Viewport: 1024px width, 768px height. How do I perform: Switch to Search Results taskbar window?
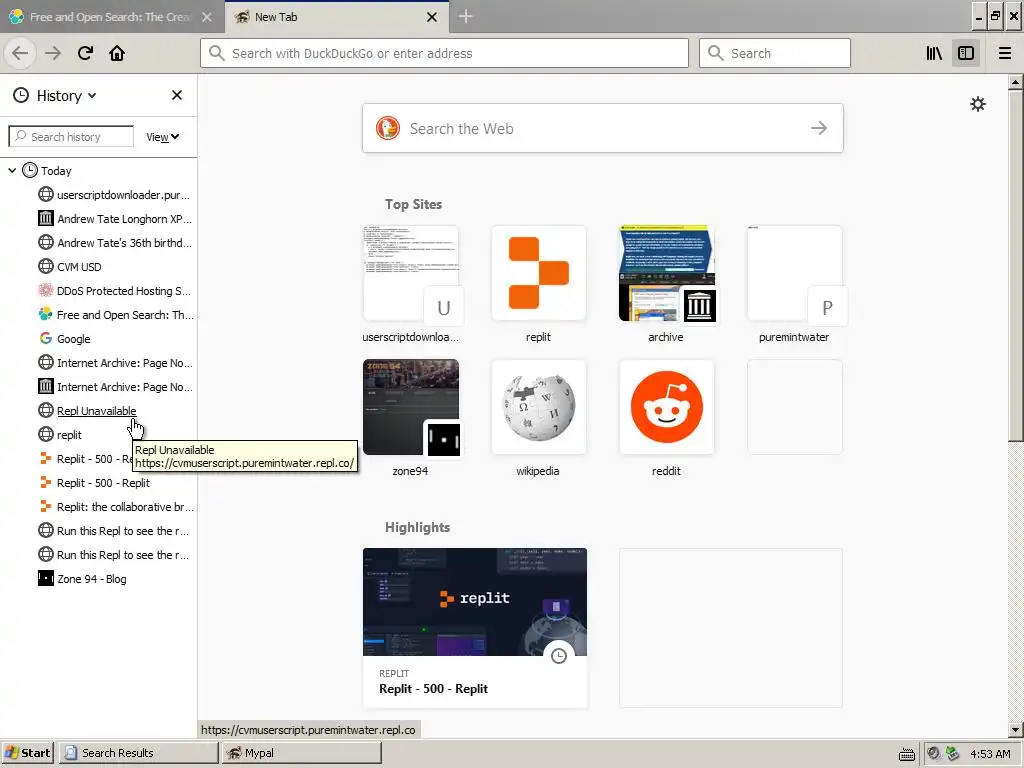tap(138, 753)
